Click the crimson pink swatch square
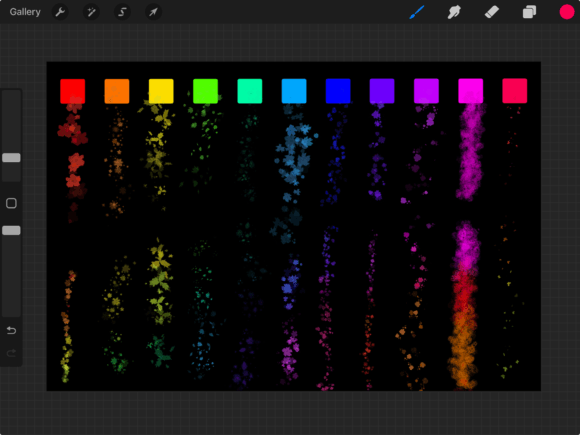The width and height of the screenshot is (580, 435). click(515, 91)
